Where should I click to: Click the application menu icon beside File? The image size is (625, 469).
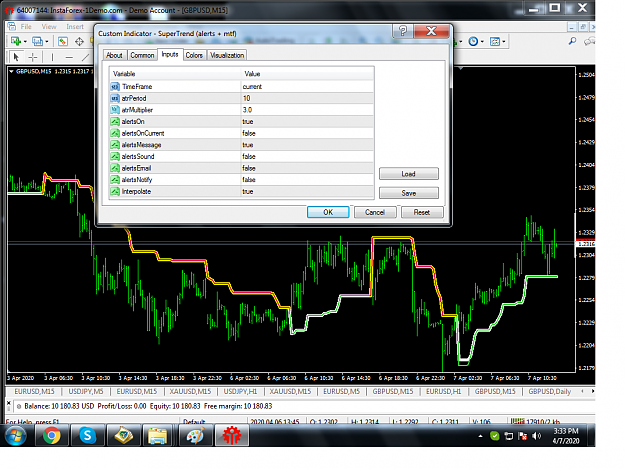coord(12,26)
